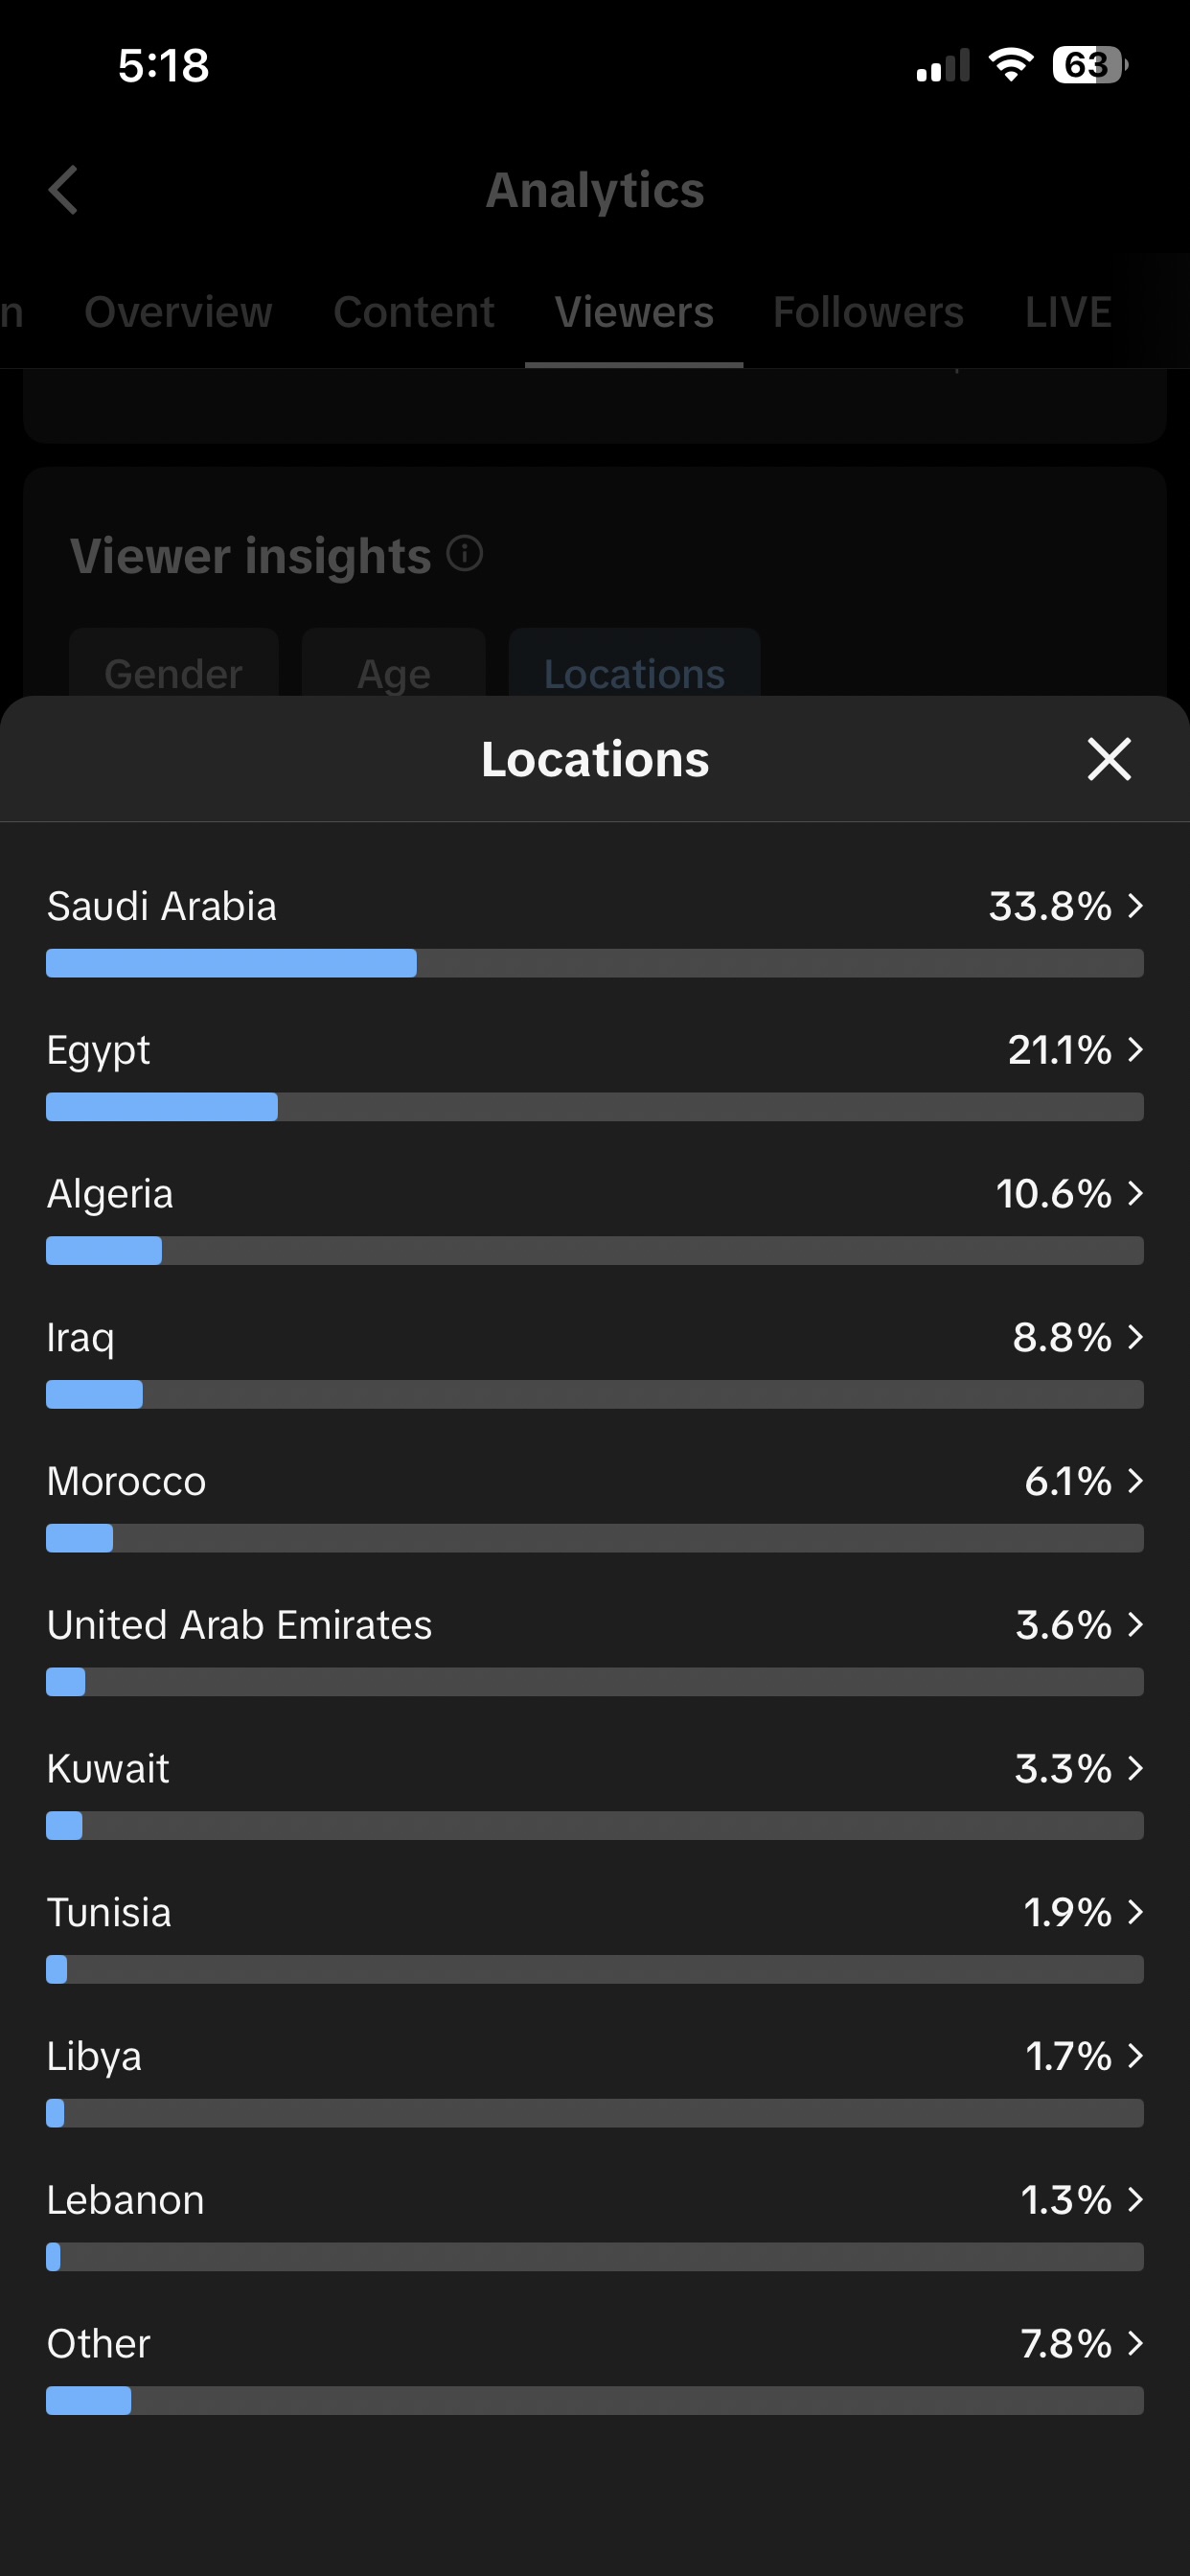1190x2576 pixels.
Task: Open United Arab Emirates row
Action: (595, 1646)
